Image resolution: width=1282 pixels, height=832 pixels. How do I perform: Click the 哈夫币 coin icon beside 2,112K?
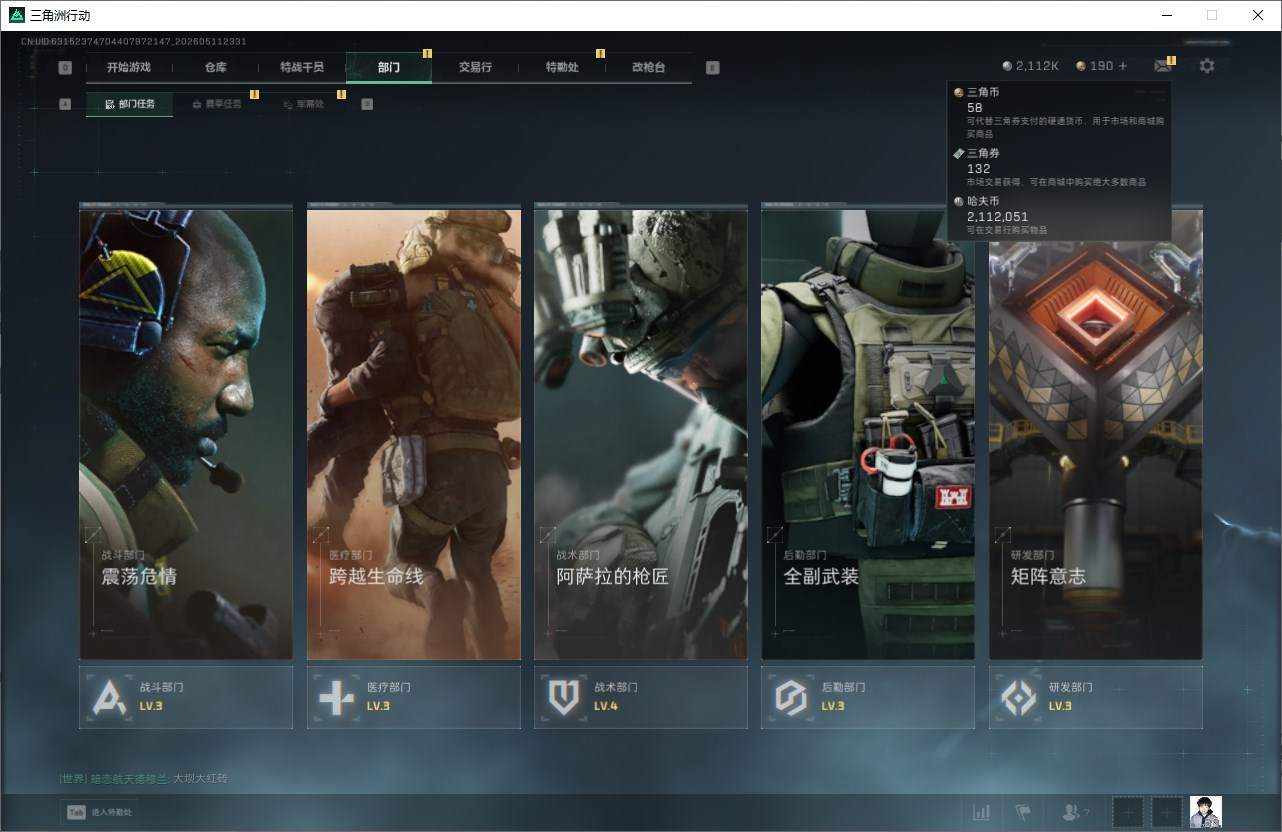pyautogui.click(x=1007, y=66)
